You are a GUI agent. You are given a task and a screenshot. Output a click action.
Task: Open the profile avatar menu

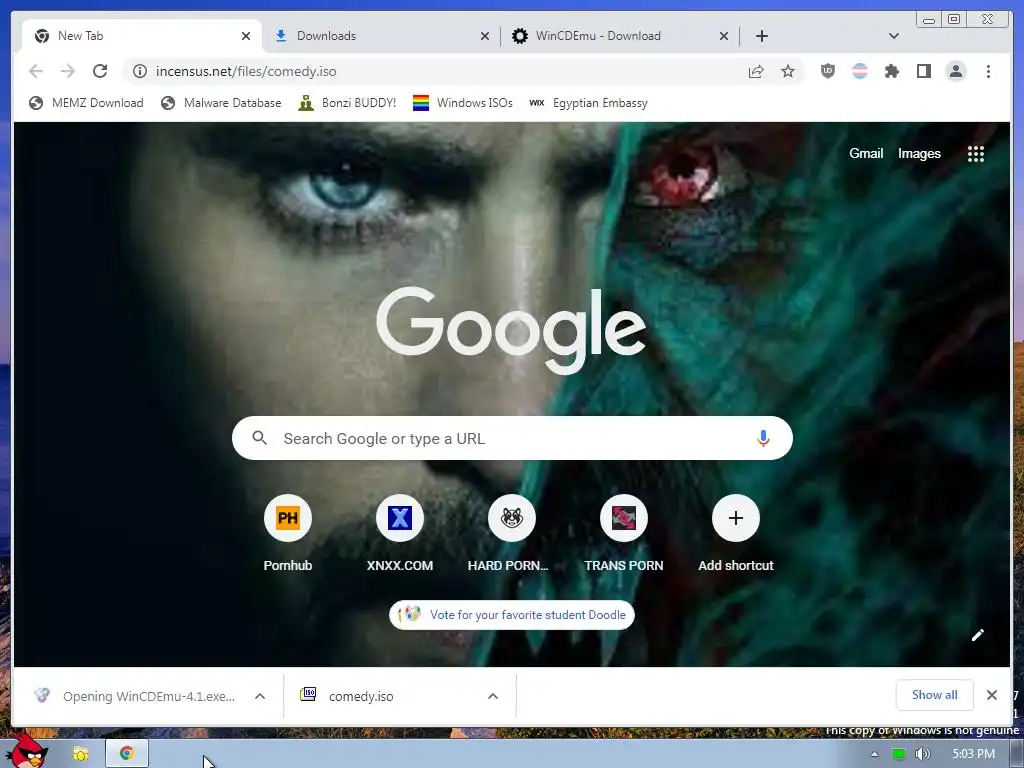[955, 71]
